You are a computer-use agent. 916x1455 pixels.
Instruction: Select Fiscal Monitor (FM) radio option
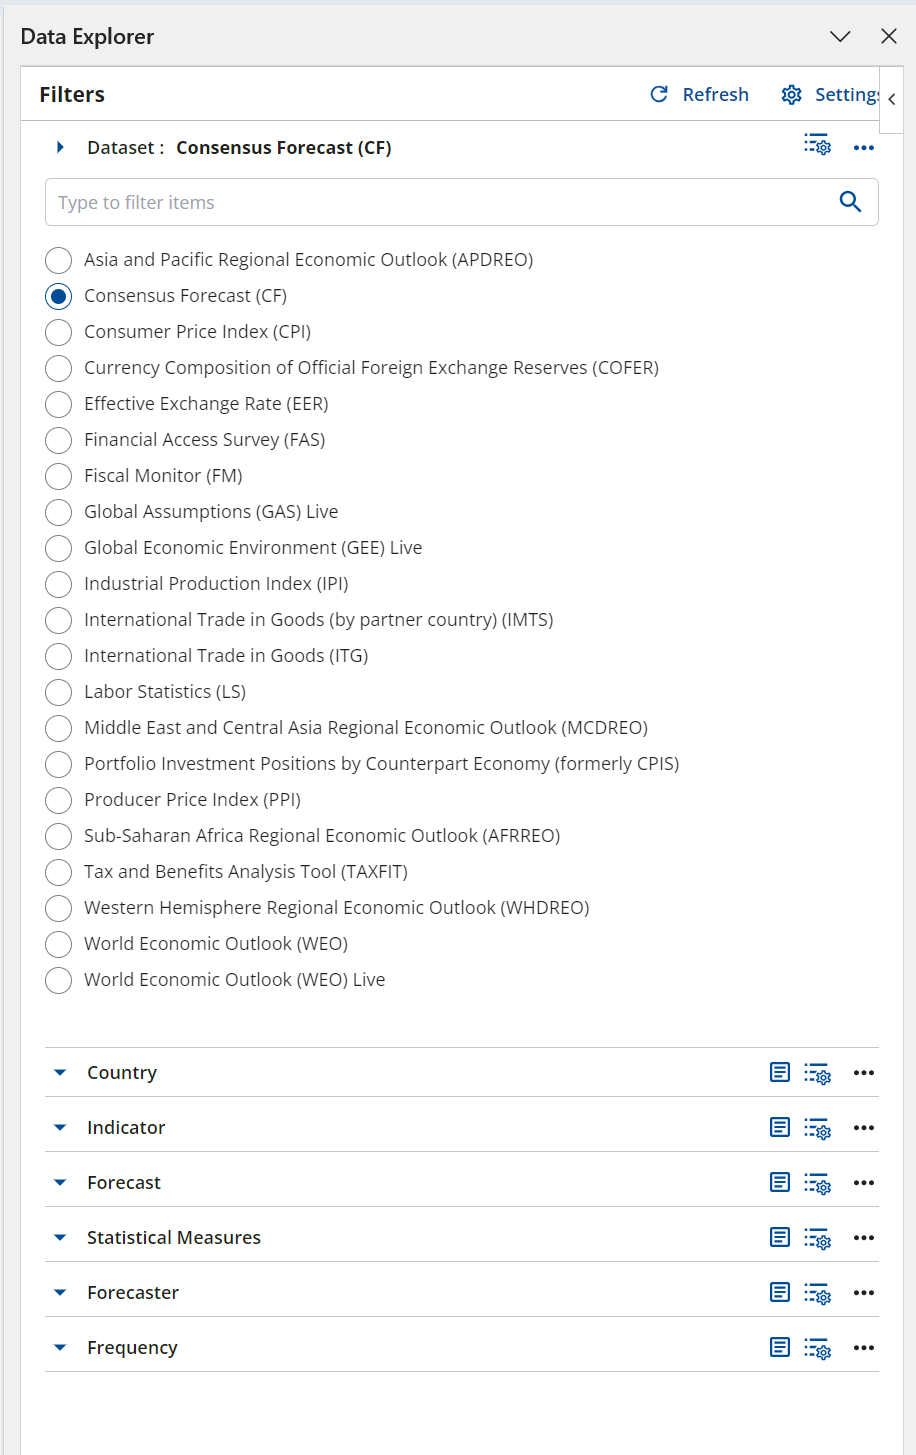[59, 476]
